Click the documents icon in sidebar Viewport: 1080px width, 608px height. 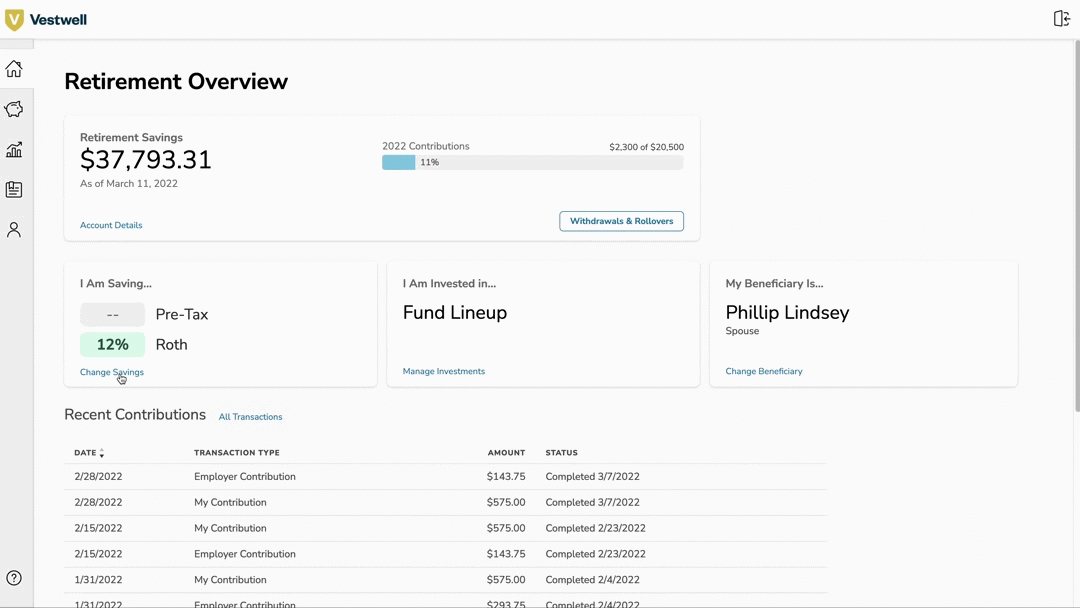coord(14,190)
